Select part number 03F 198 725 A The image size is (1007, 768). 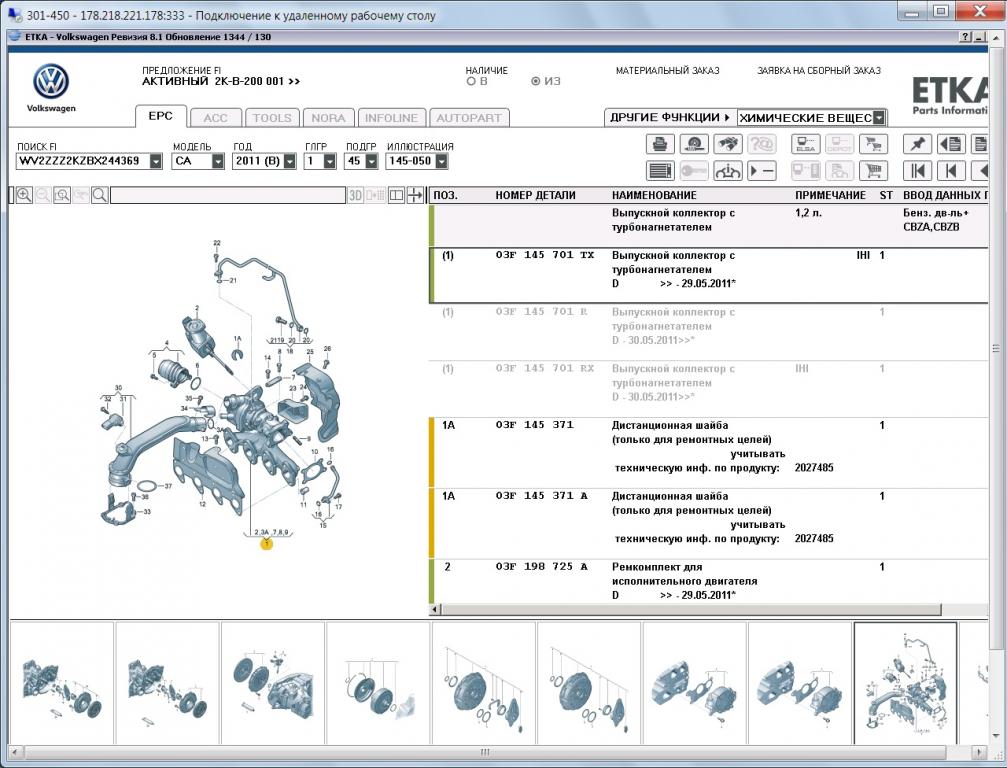click(541, 566)
